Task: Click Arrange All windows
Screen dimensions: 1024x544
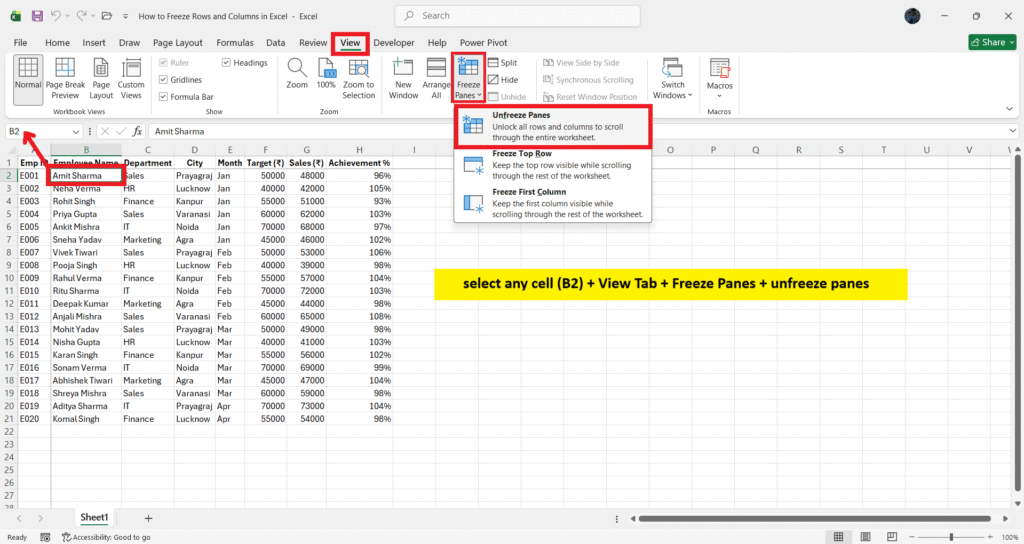Action: [x=436, y=78]
